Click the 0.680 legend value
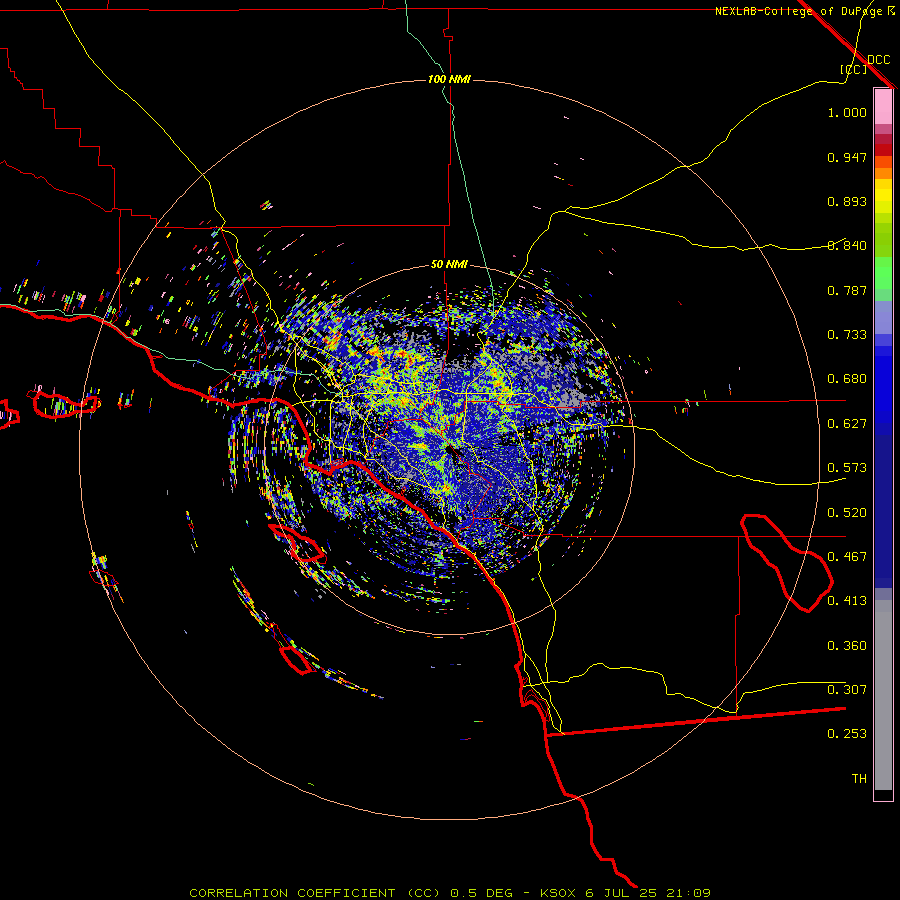 (x=847, y=379)
